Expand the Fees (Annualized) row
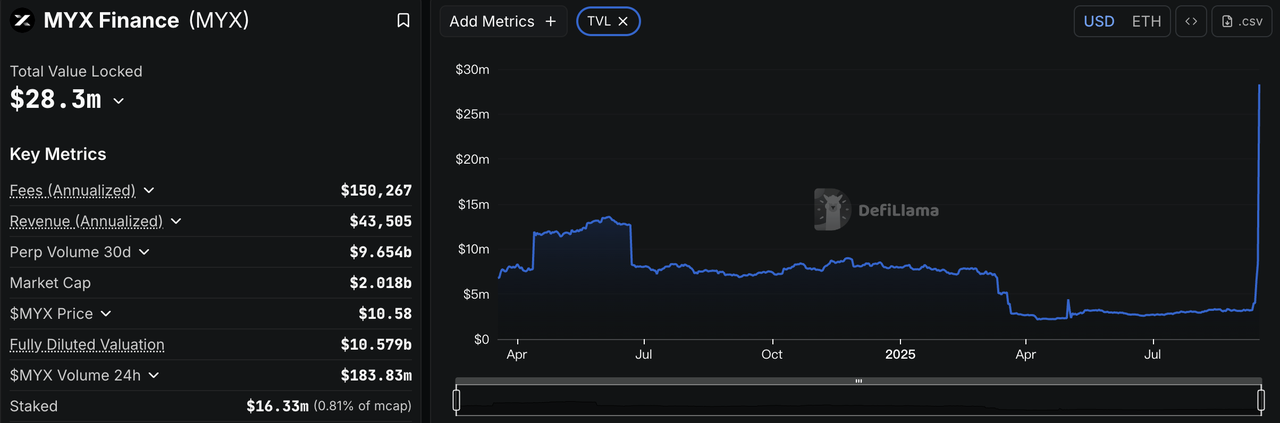The width and height of the screenshot is (1280, 423). point(149,190)
